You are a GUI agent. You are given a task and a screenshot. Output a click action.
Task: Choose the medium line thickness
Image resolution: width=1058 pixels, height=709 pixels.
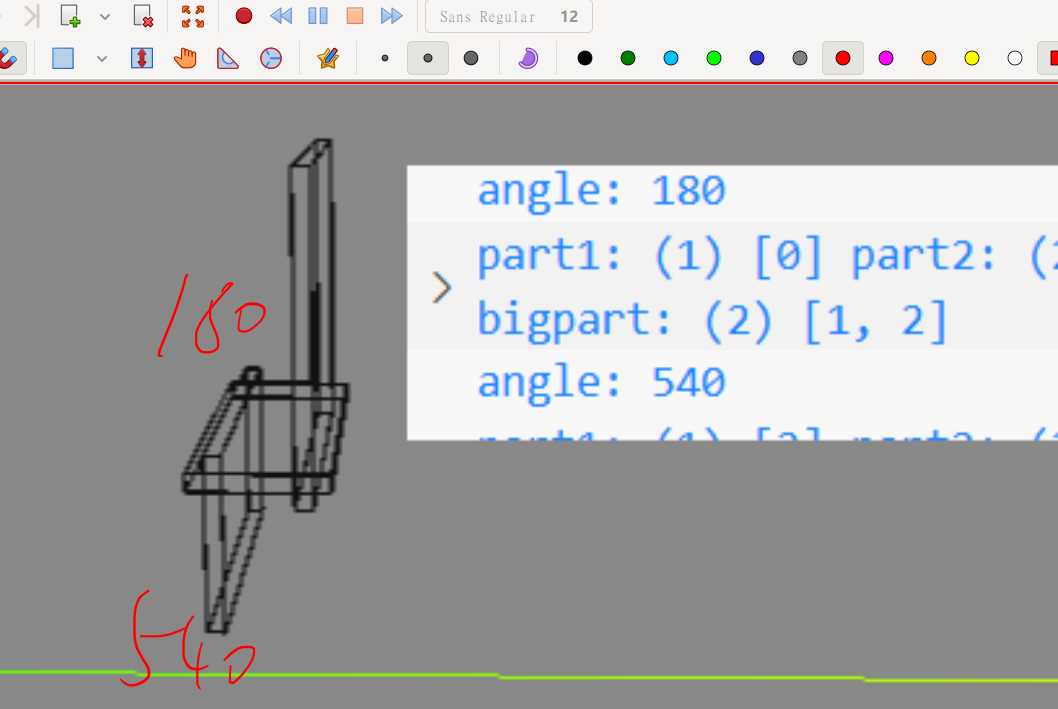(x=428, y=59)
